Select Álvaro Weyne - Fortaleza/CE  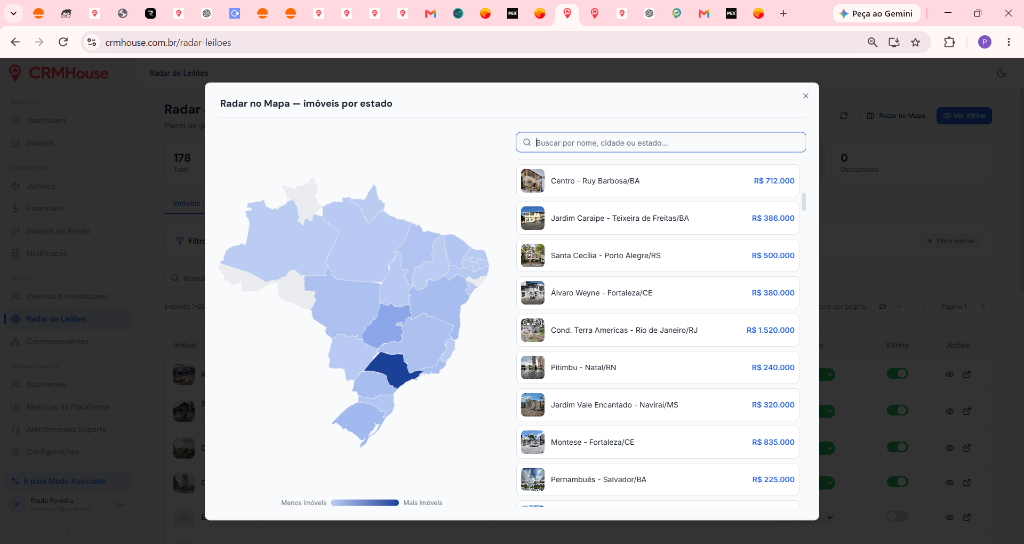658,293
